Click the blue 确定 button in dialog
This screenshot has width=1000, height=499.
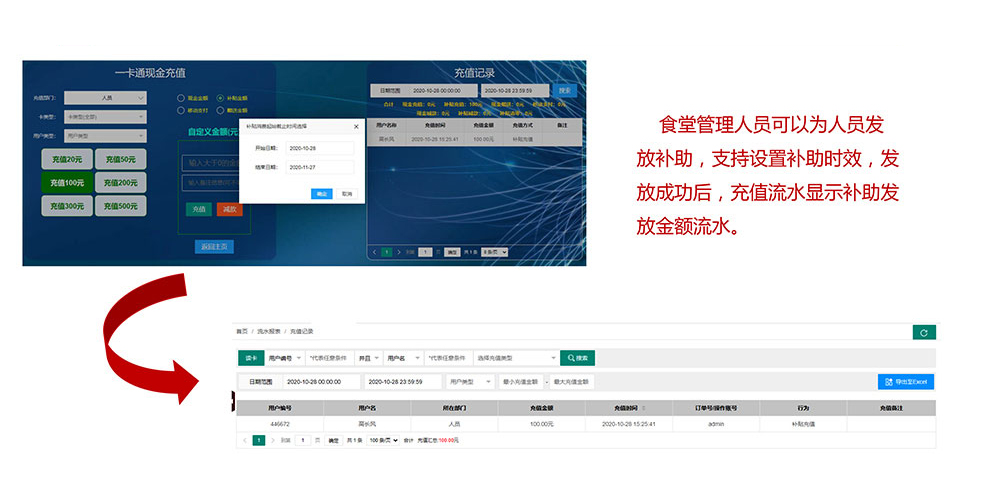[321, 194]
